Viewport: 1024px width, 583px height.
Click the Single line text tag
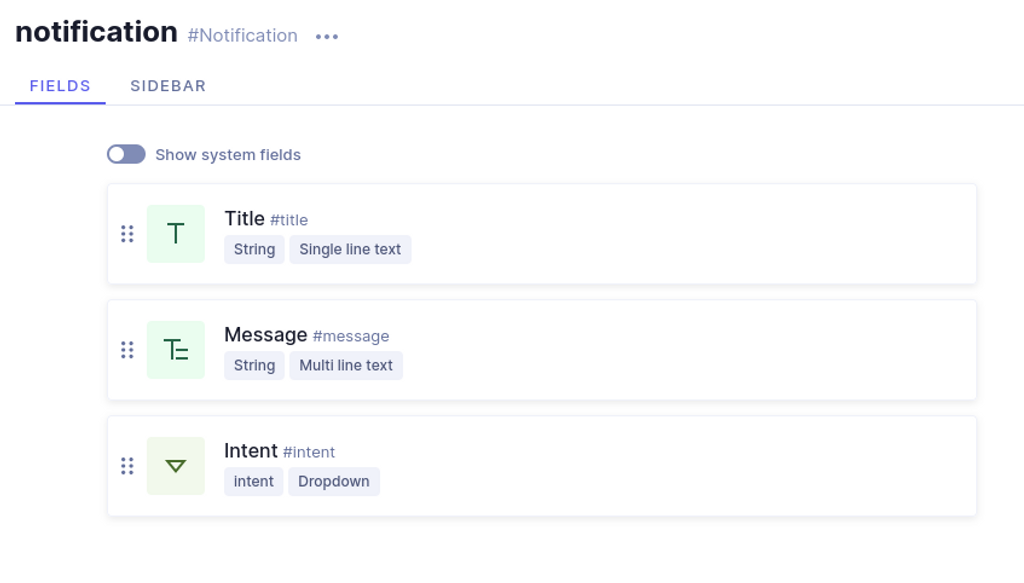350,249
